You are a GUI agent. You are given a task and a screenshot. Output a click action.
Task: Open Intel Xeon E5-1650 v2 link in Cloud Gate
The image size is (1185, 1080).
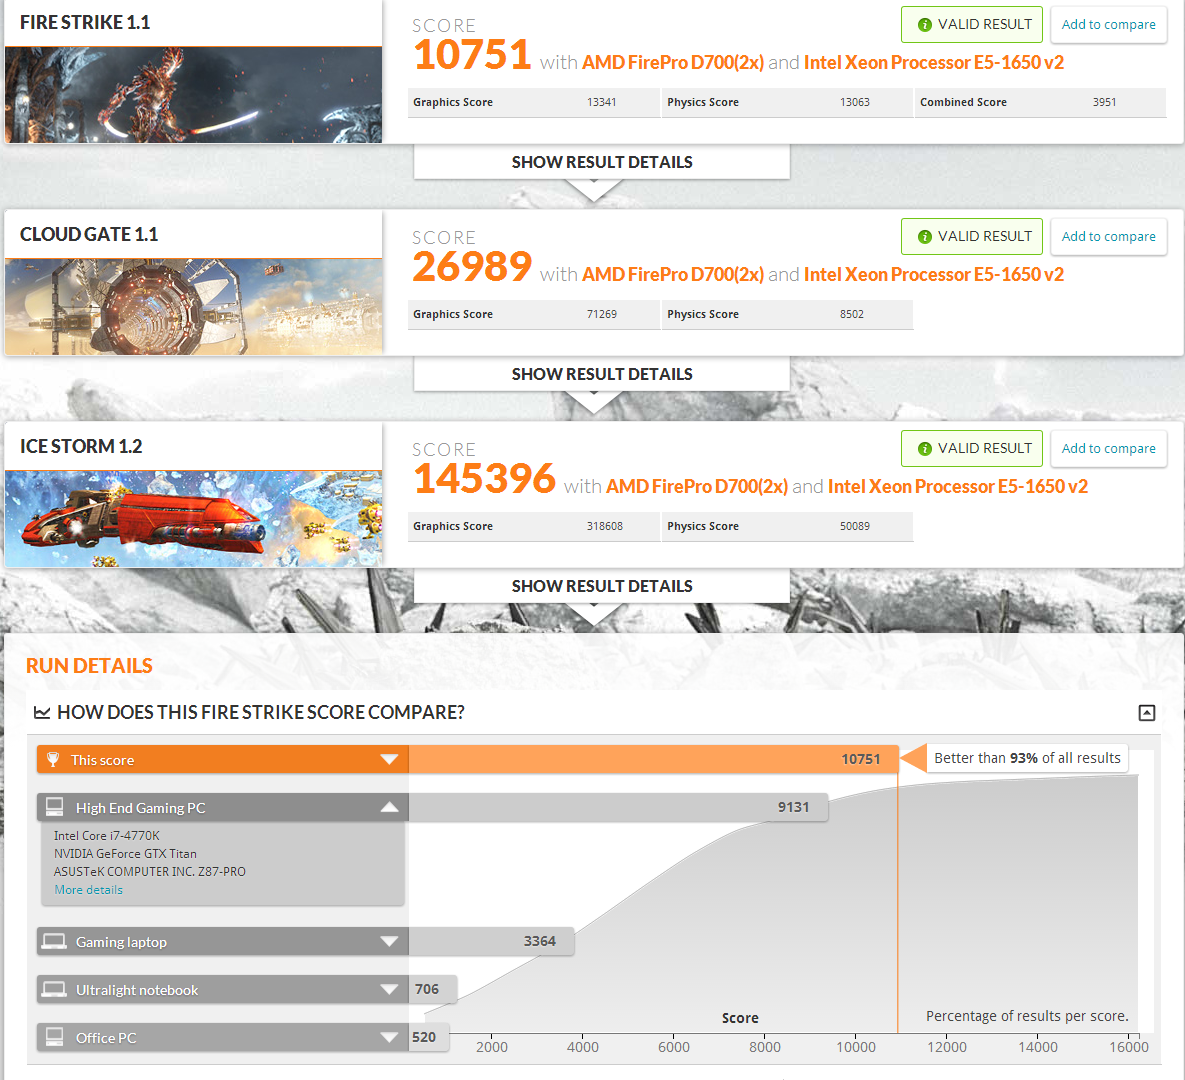933,274
